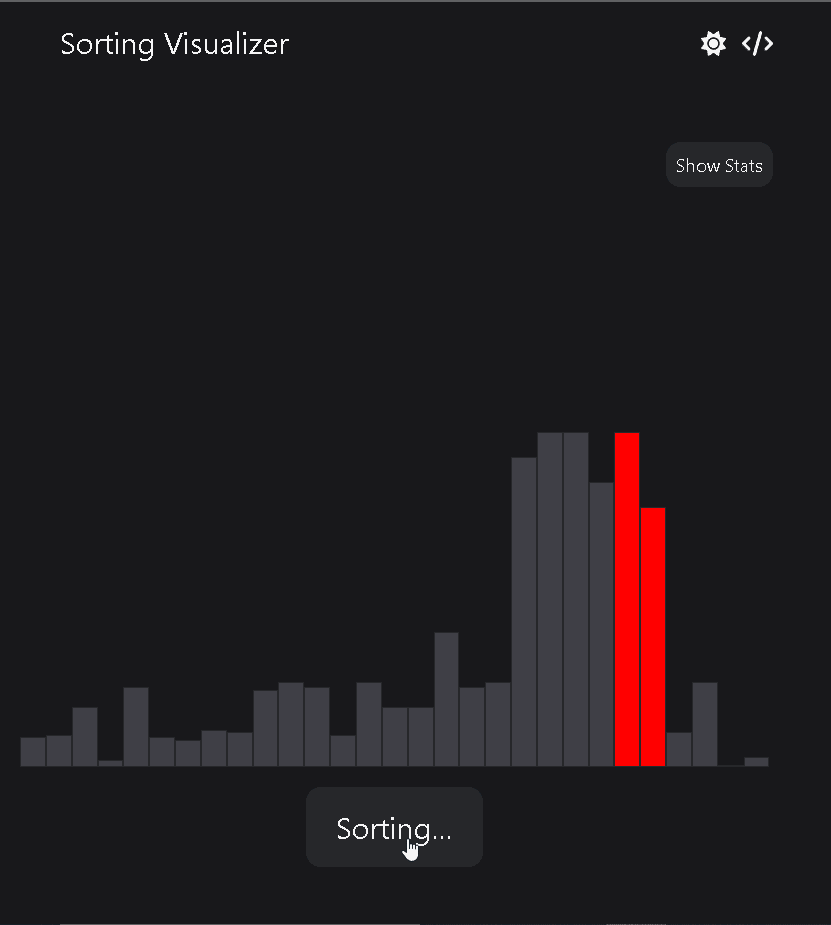Open the source code brackets icon
This screenshot has width=831, height=925.
coord(757,44)
